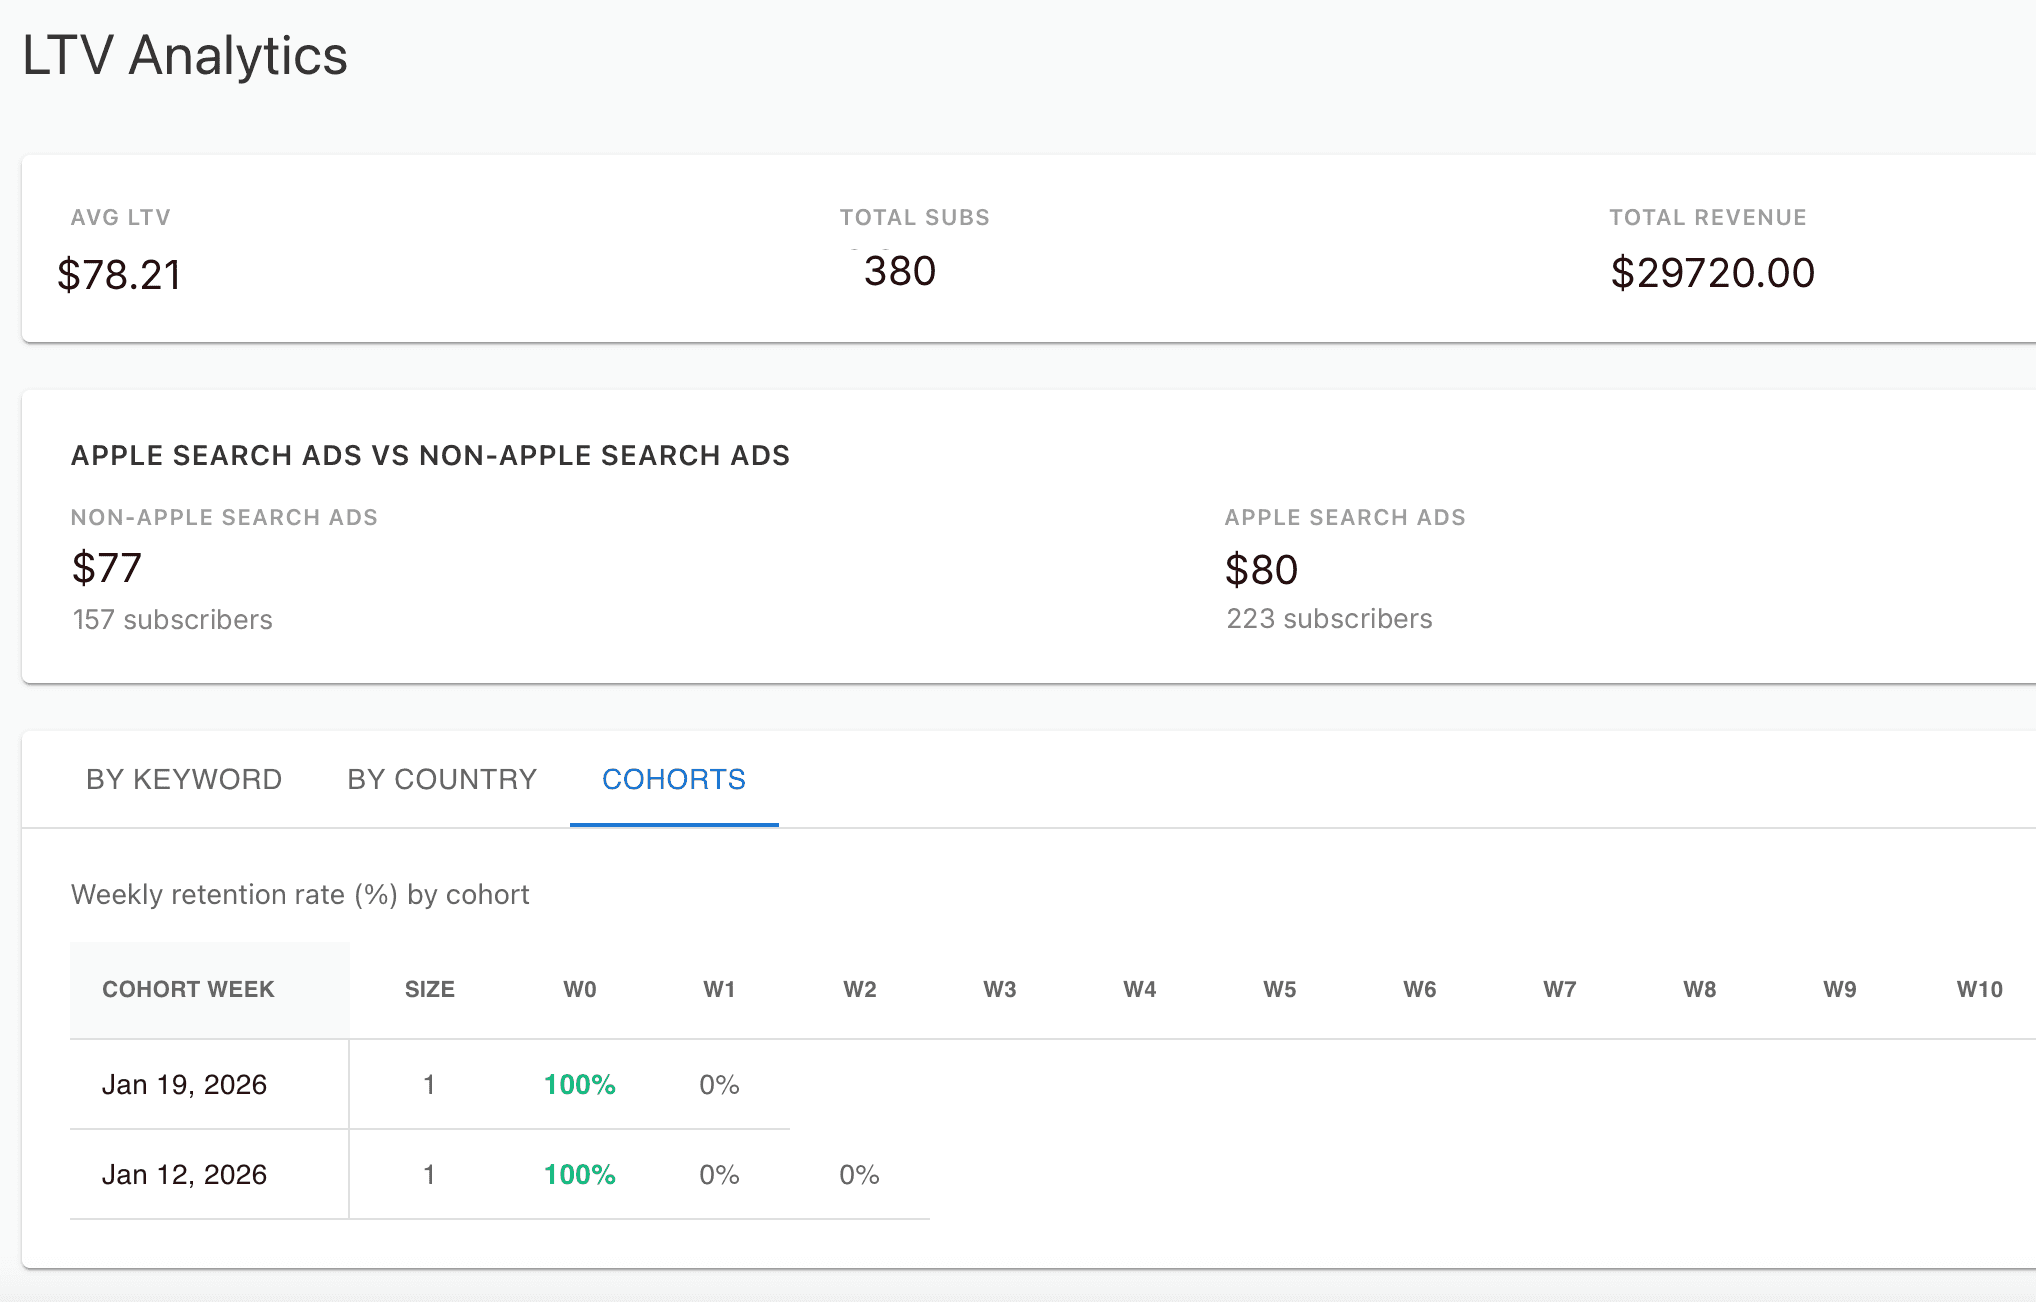
Task: Click the SIZE column header
Action: click(x=429, y=989)
